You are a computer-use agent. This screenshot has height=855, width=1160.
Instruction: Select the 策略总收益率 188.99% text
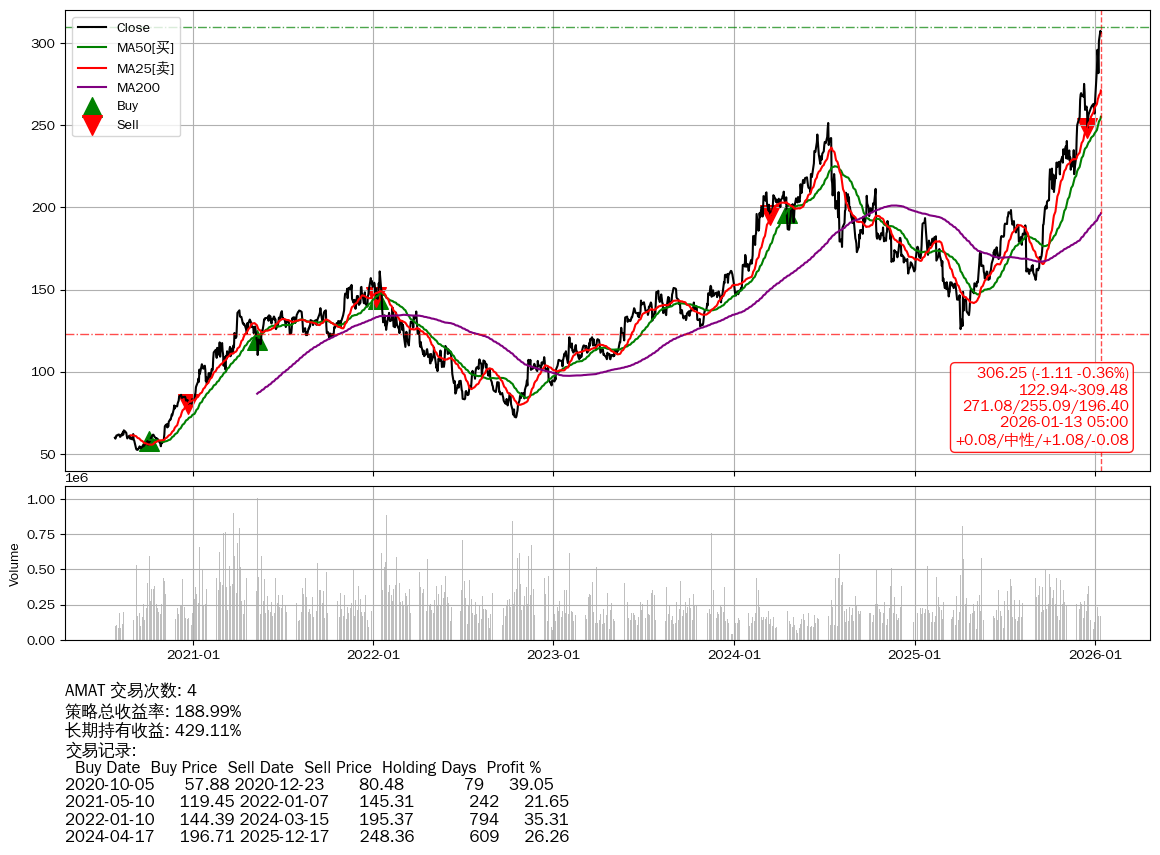click(153, 711)
